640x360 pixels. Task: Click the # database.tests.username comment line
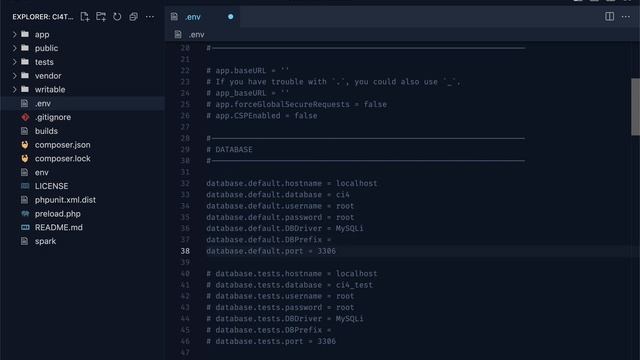click(x=280, y=296)
